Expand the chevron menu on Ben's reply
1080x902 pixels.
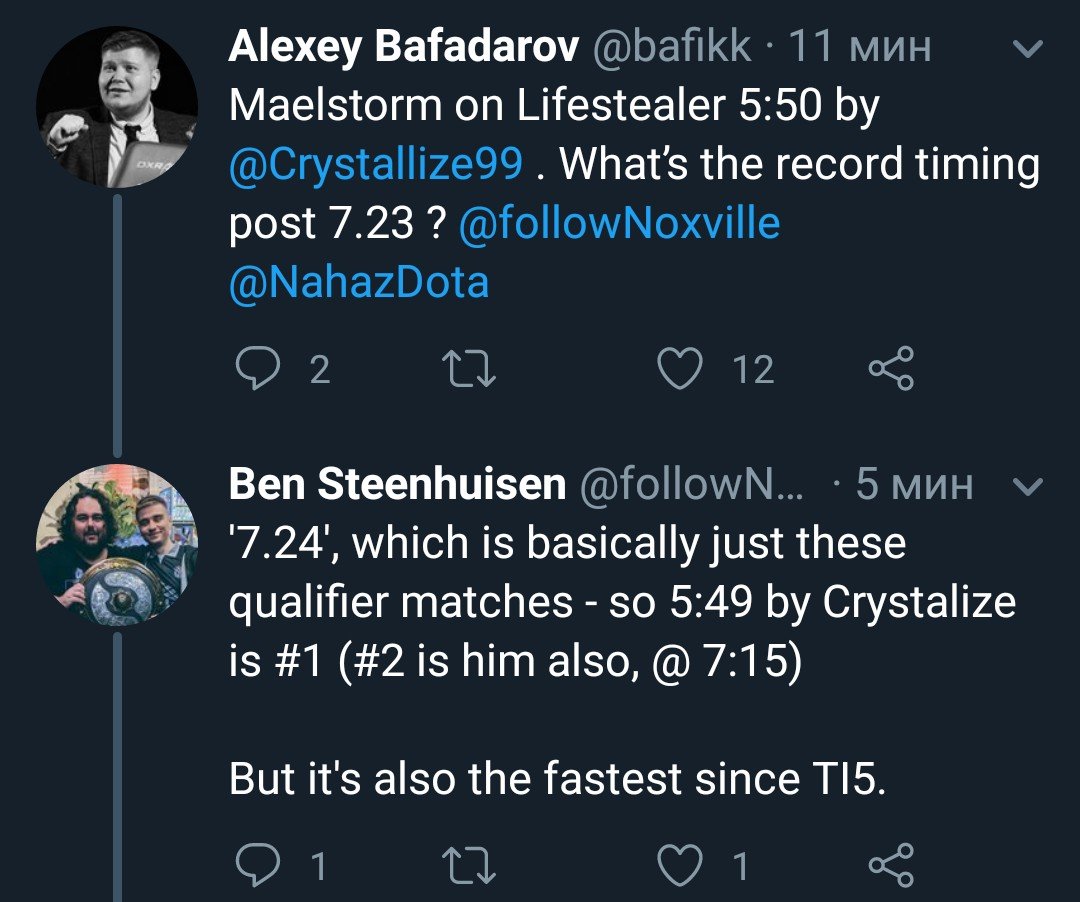coord(1028,486)
